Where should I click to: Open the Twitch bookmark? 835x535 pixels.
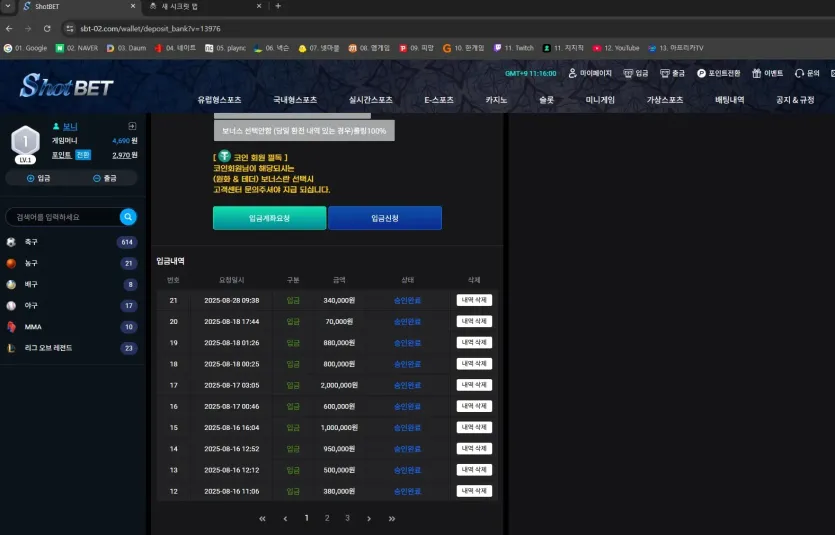513,48
